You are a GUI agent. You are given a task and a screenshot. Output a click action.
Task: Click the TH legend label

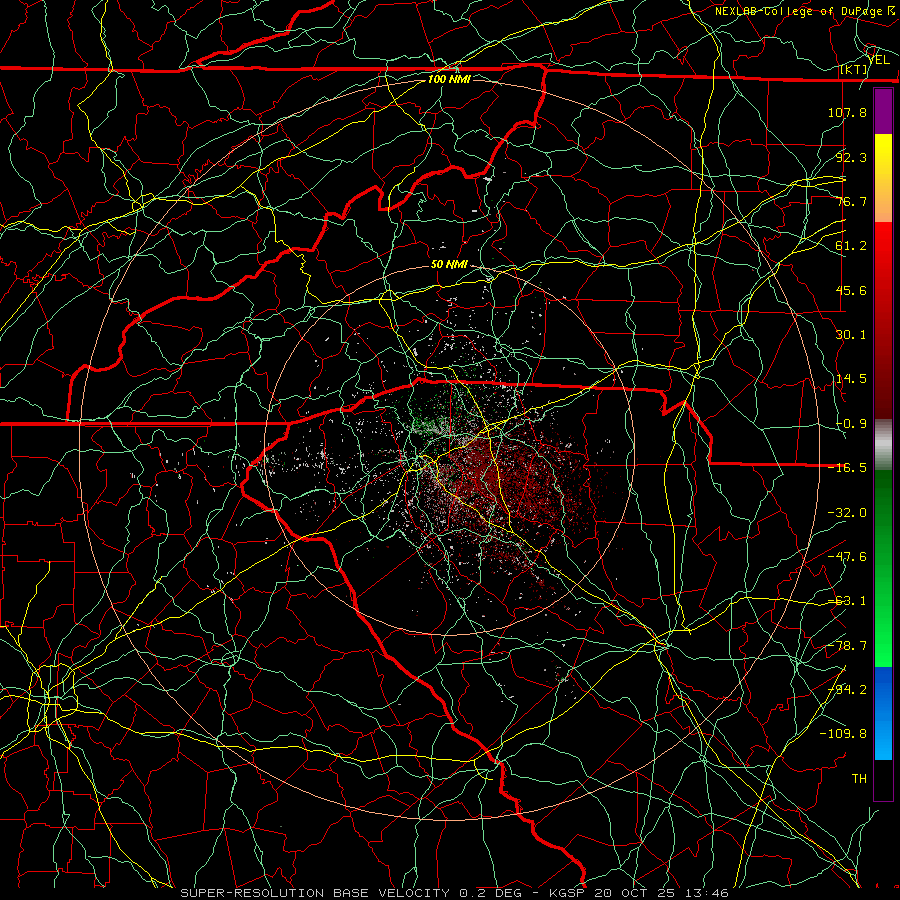coord(859,779)
